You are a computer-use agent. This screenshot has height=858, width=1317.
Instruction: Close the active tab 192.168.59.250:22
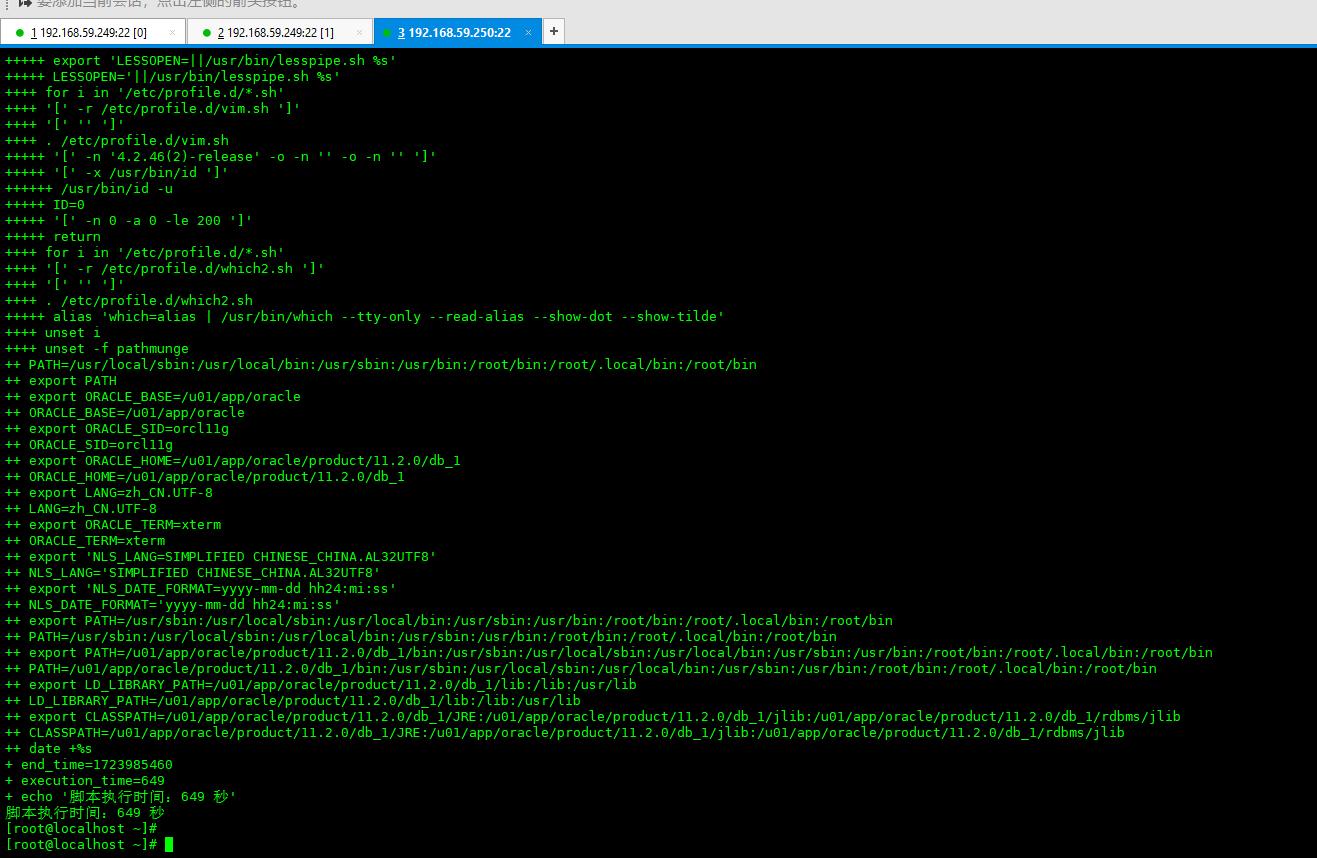pos(528,32)
